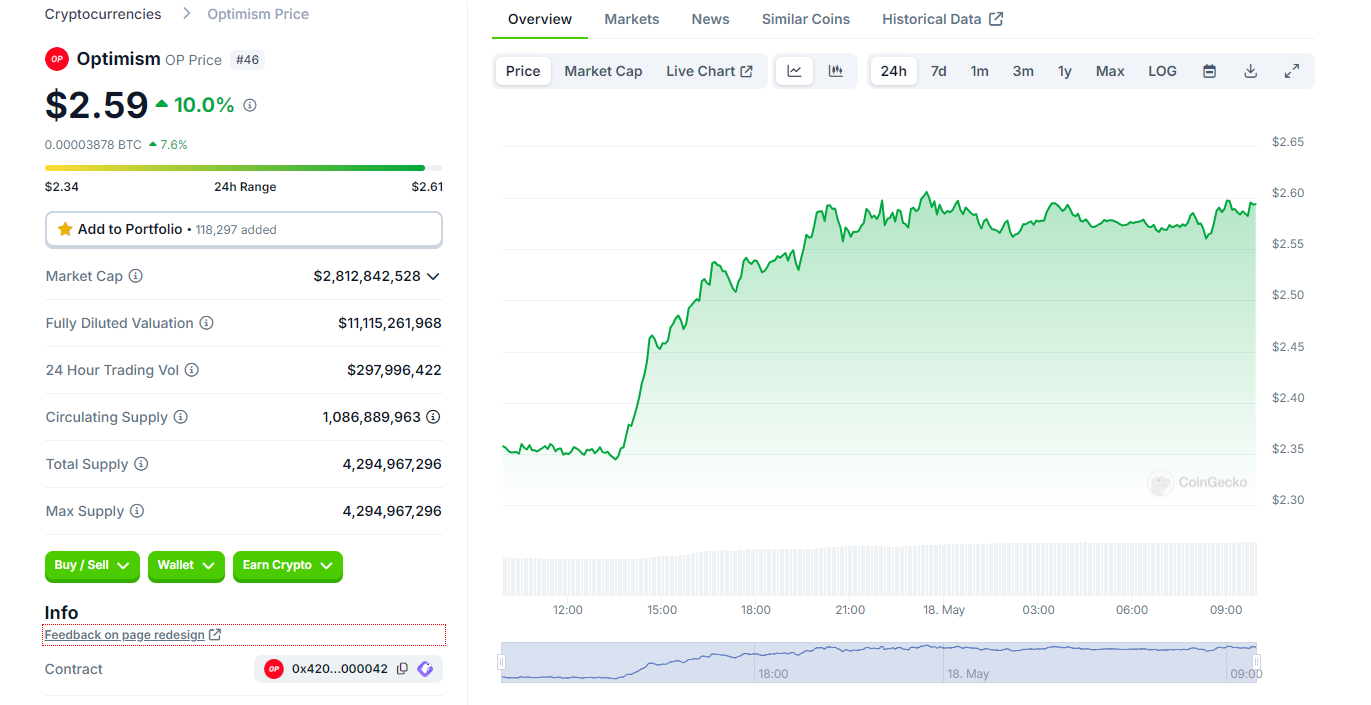This screenshot has width=1371, height=705.
Task: Go to Cryptocurrencies breadcrumb link
Action: click(103, 14)
